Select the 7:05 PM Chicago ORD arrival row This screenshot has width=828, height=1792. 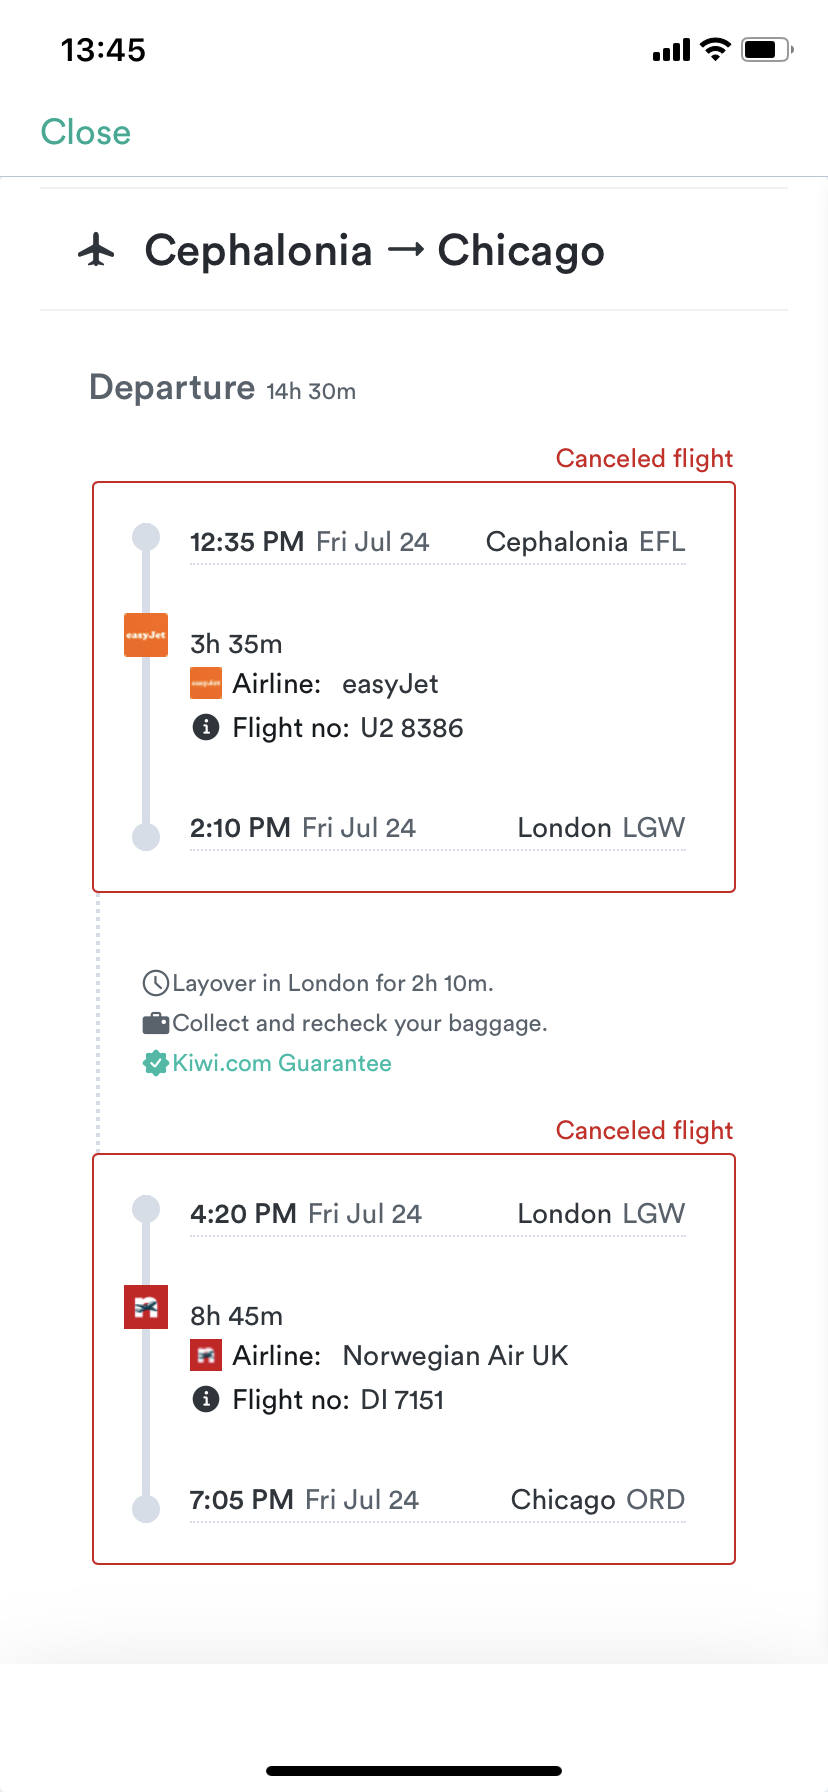click(x=437, y=1500)
